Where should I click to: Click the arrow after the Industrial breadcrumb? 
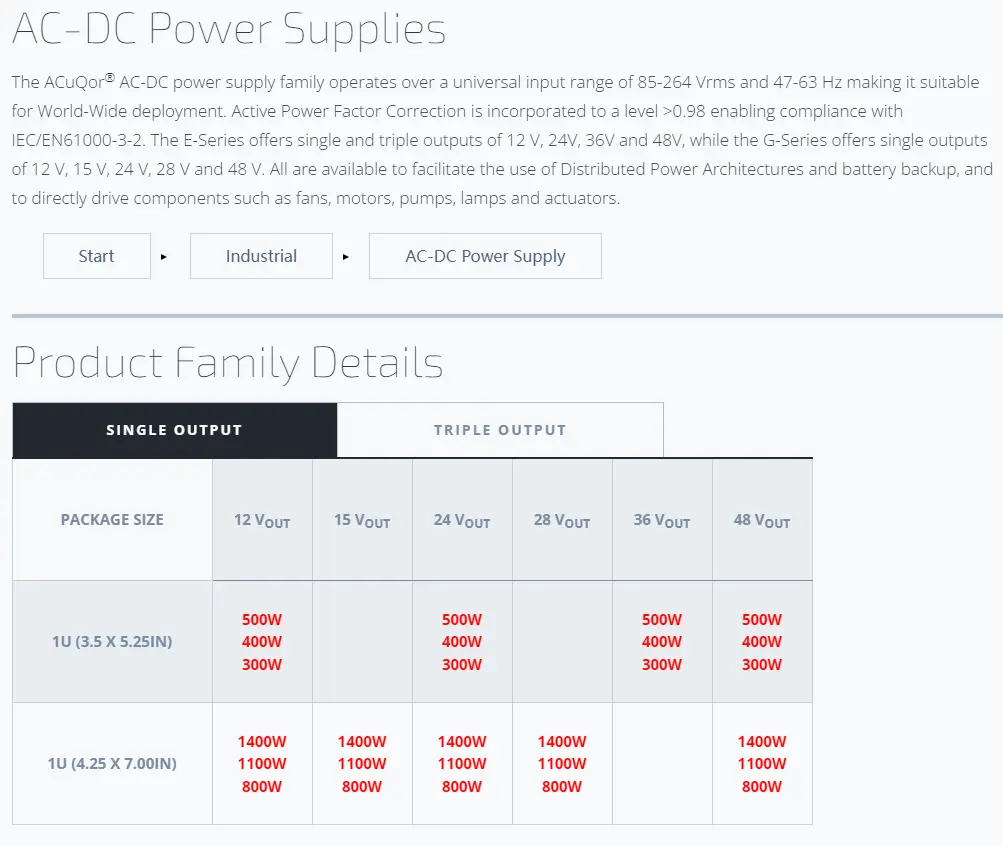click(346, 257)
